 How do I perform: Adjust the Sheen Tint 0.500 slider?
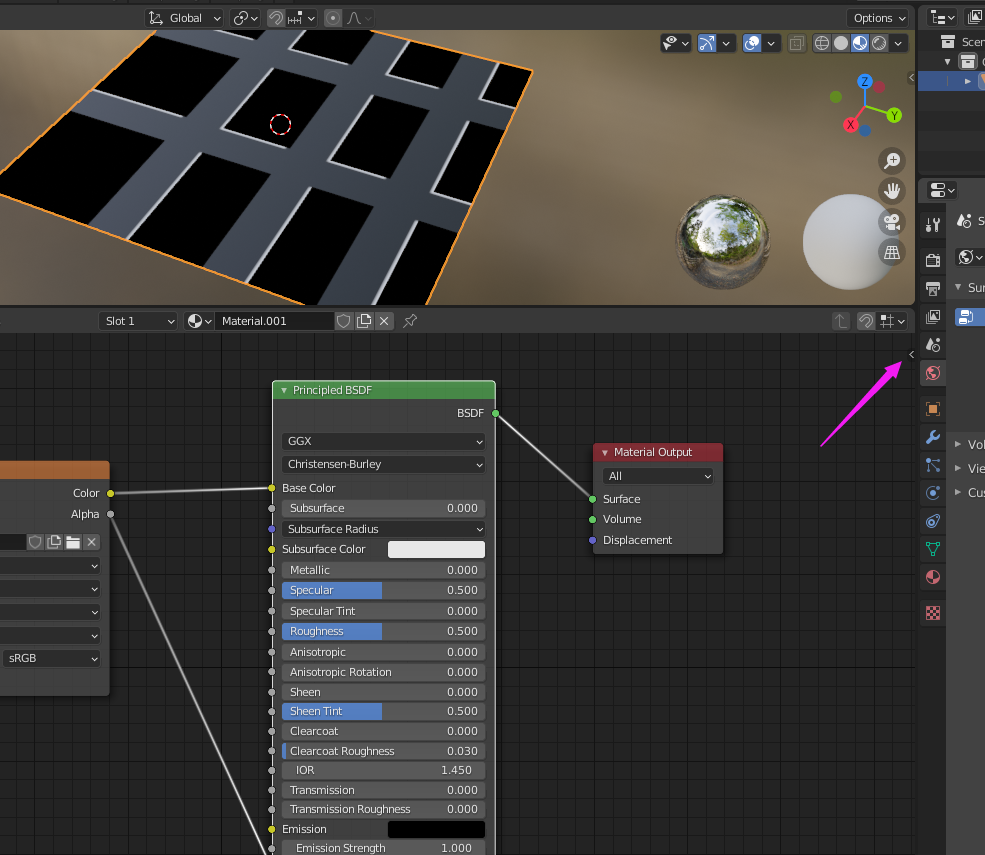pyautogui.click(x=384, y=711)
